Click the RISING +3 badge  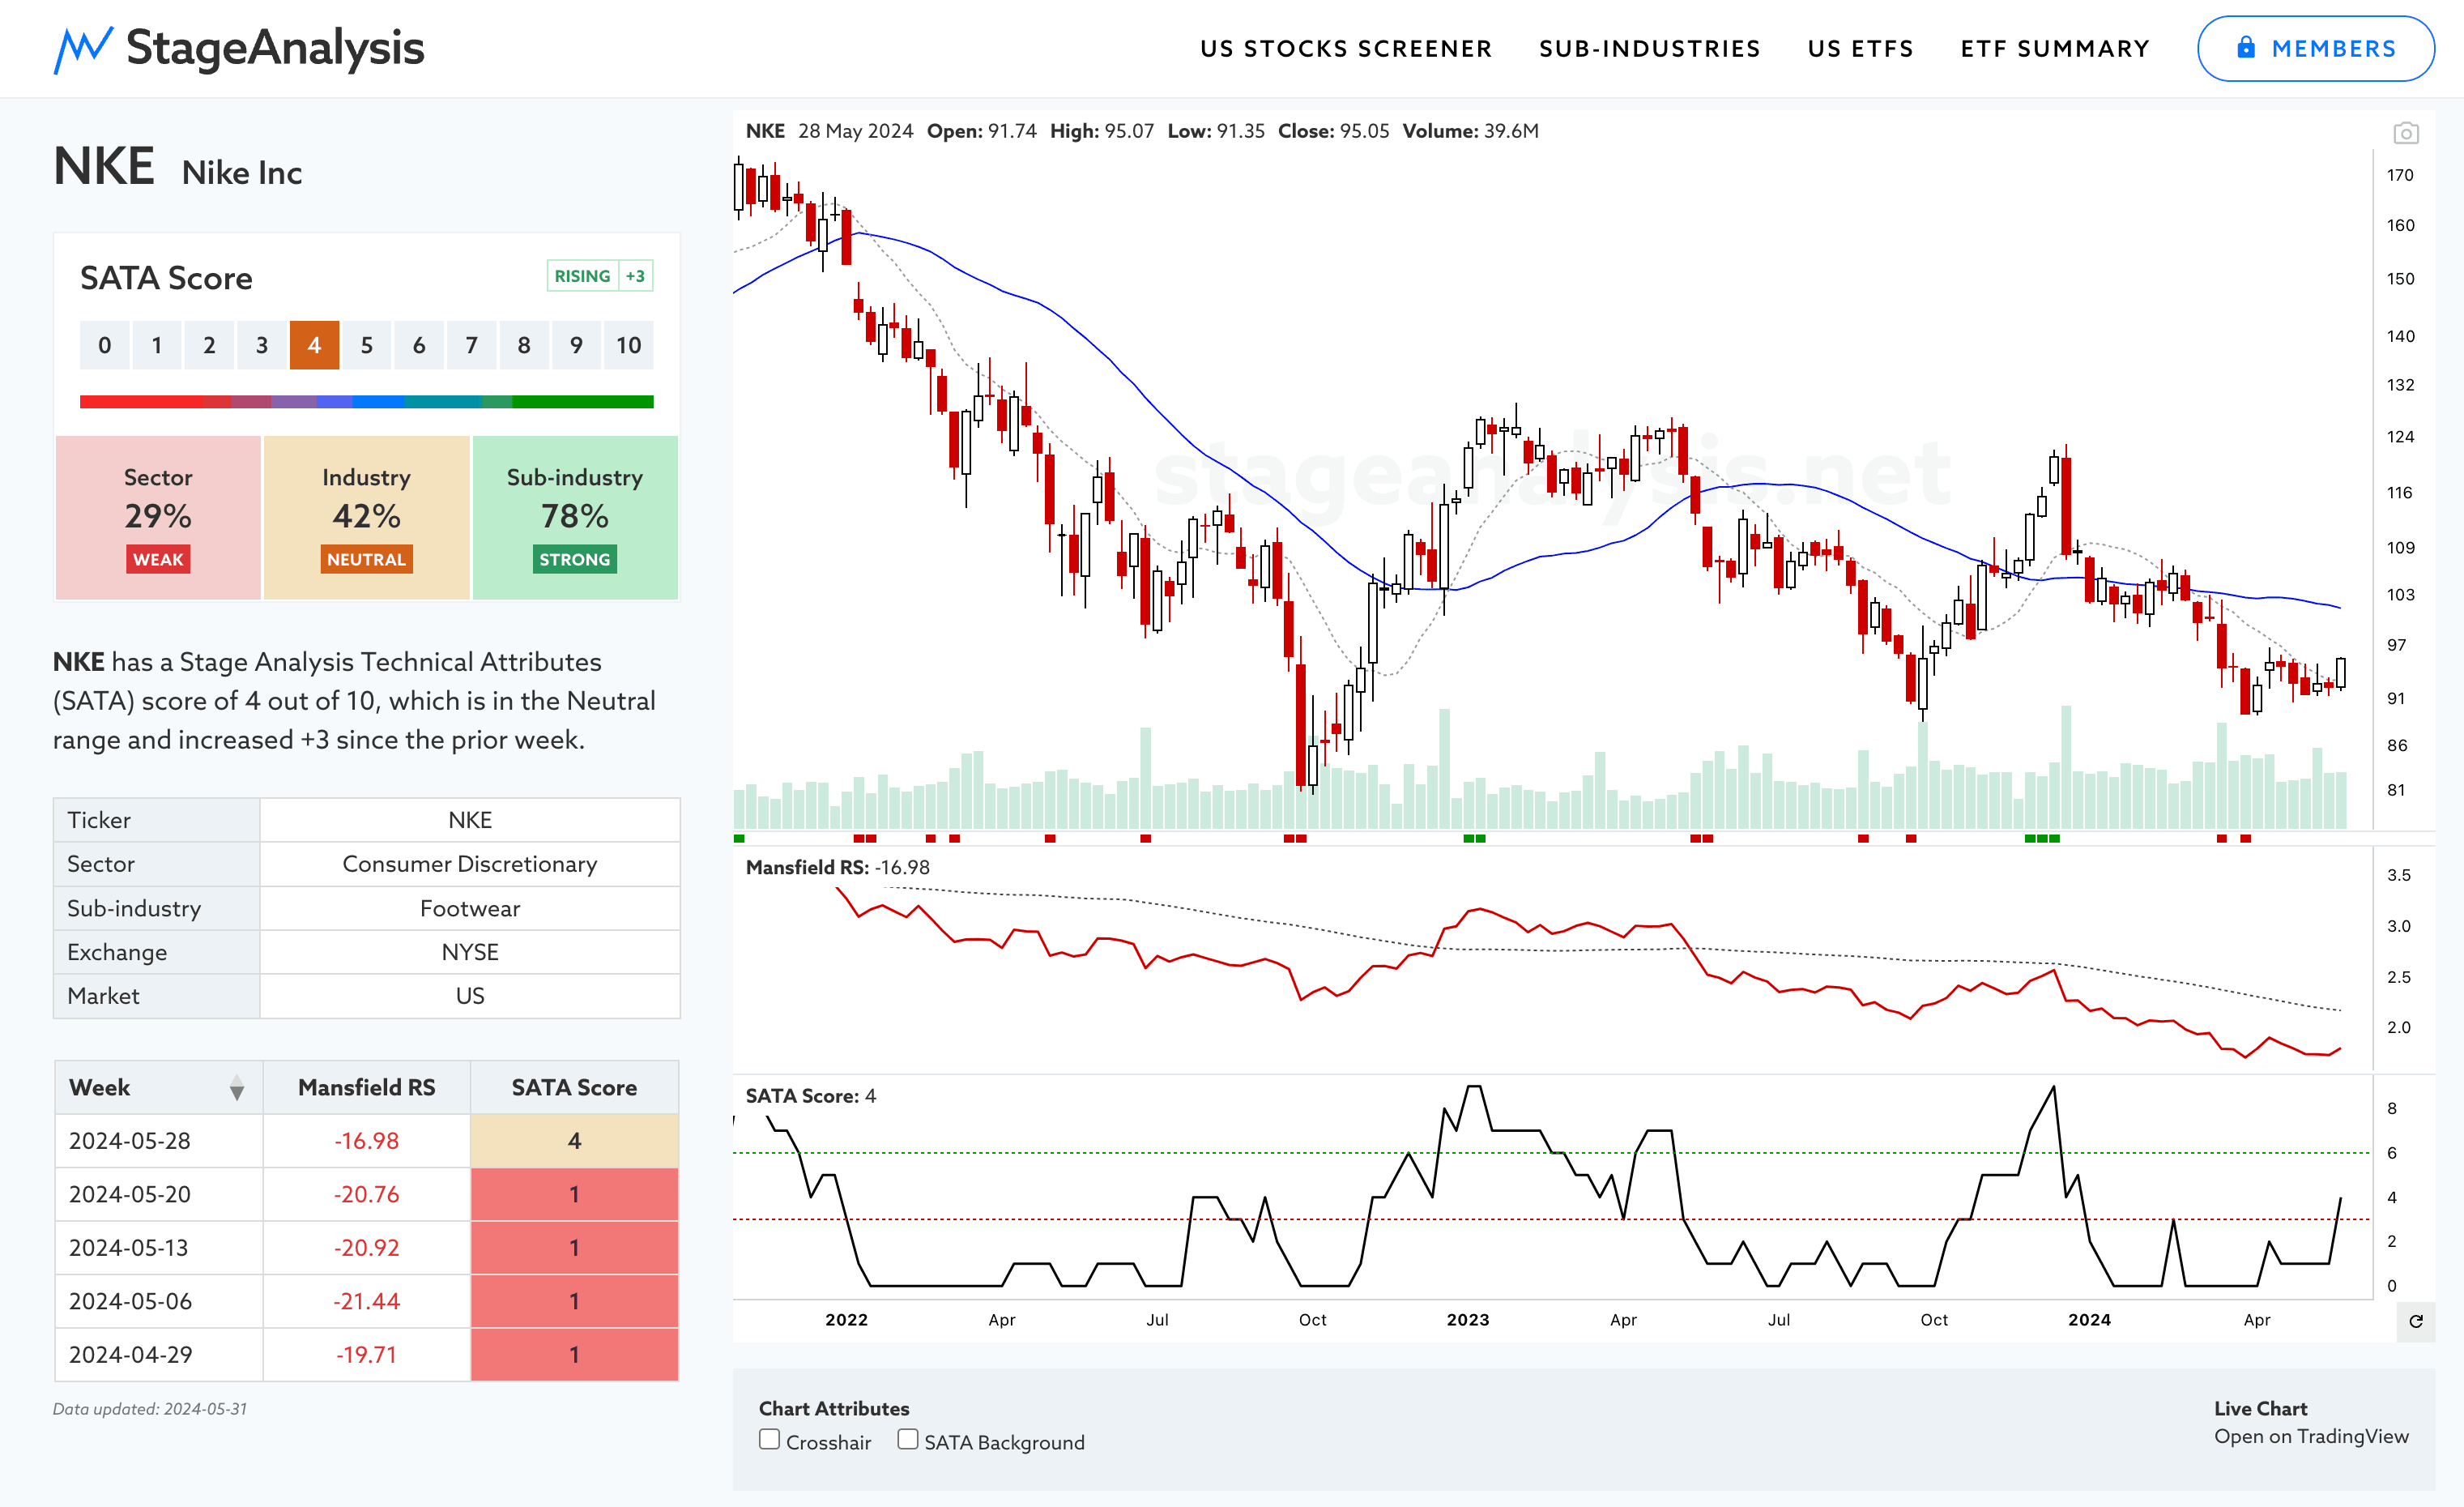click(600, 276)
